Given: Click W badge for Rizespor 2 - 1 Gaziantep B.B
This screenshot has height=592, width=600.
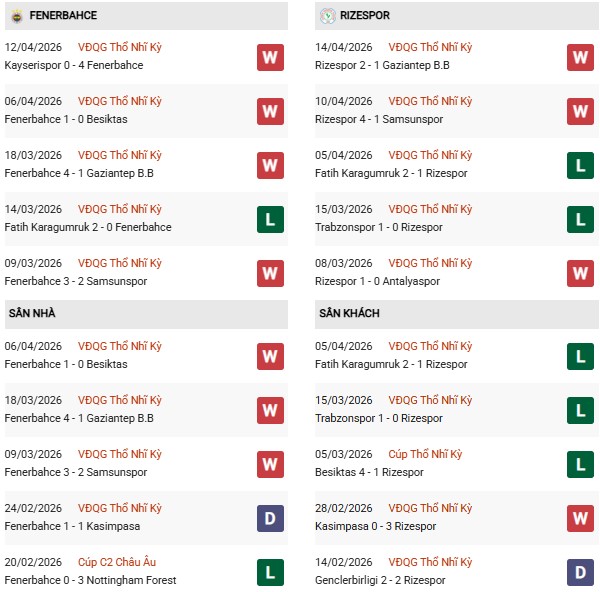Looking at the screenshot, I should [x=581, y=57].
